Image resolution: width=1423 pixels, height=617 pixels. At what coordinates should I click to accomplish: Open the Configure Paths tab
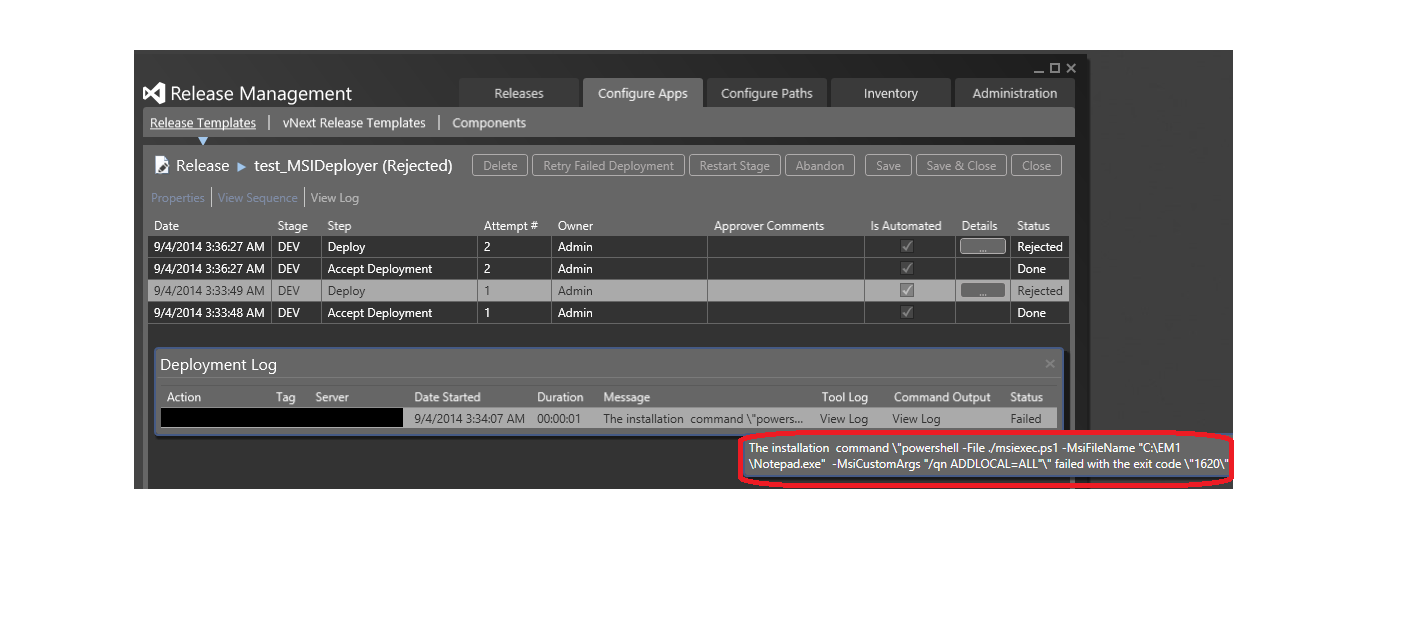coord(767,93)
